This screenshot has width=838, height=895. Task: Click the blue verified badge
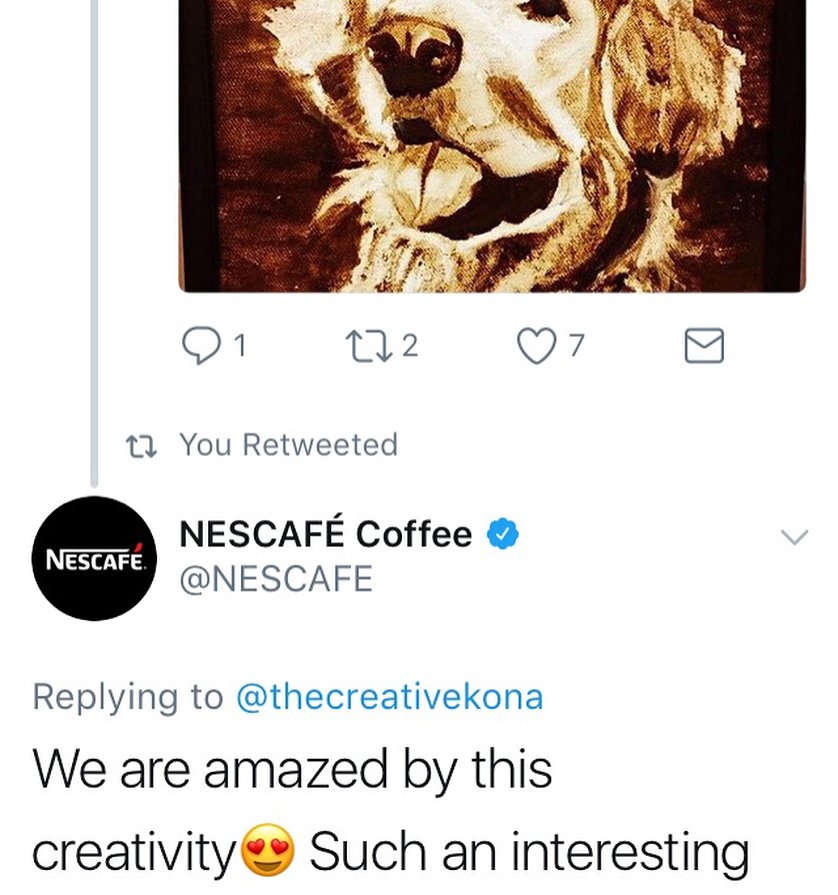coord(502,535)
